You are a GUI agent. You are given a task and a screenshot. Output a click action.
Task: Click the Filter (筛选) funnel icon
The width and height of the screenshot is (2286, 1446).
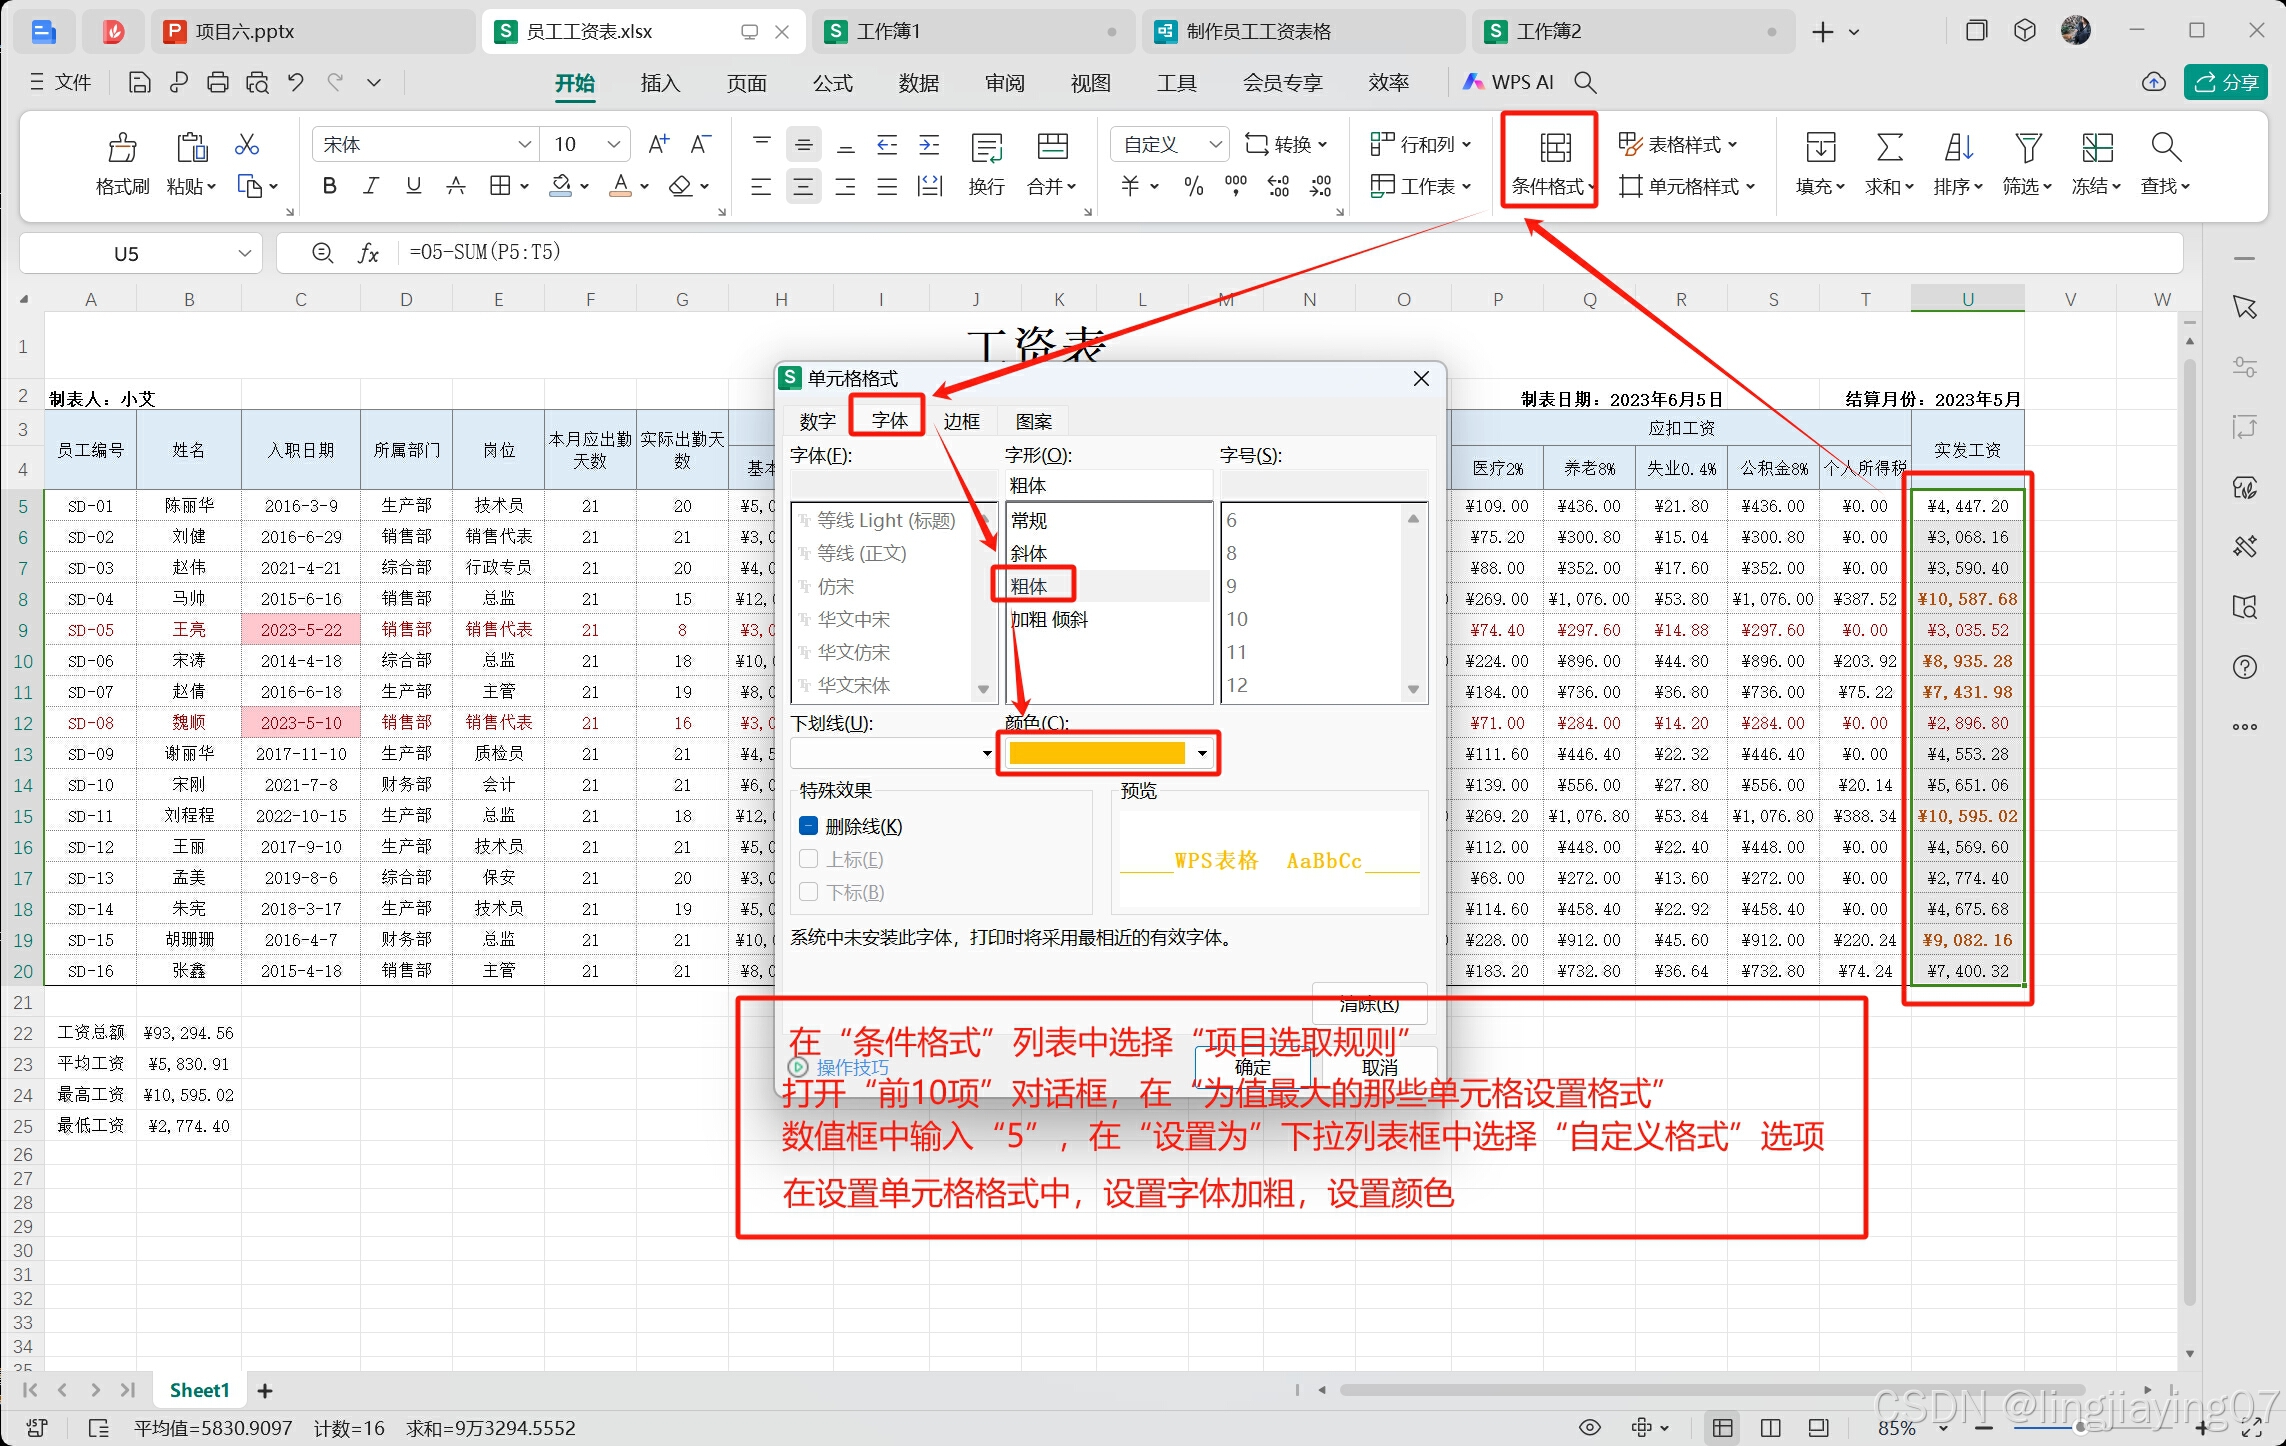coord(2027,148)
